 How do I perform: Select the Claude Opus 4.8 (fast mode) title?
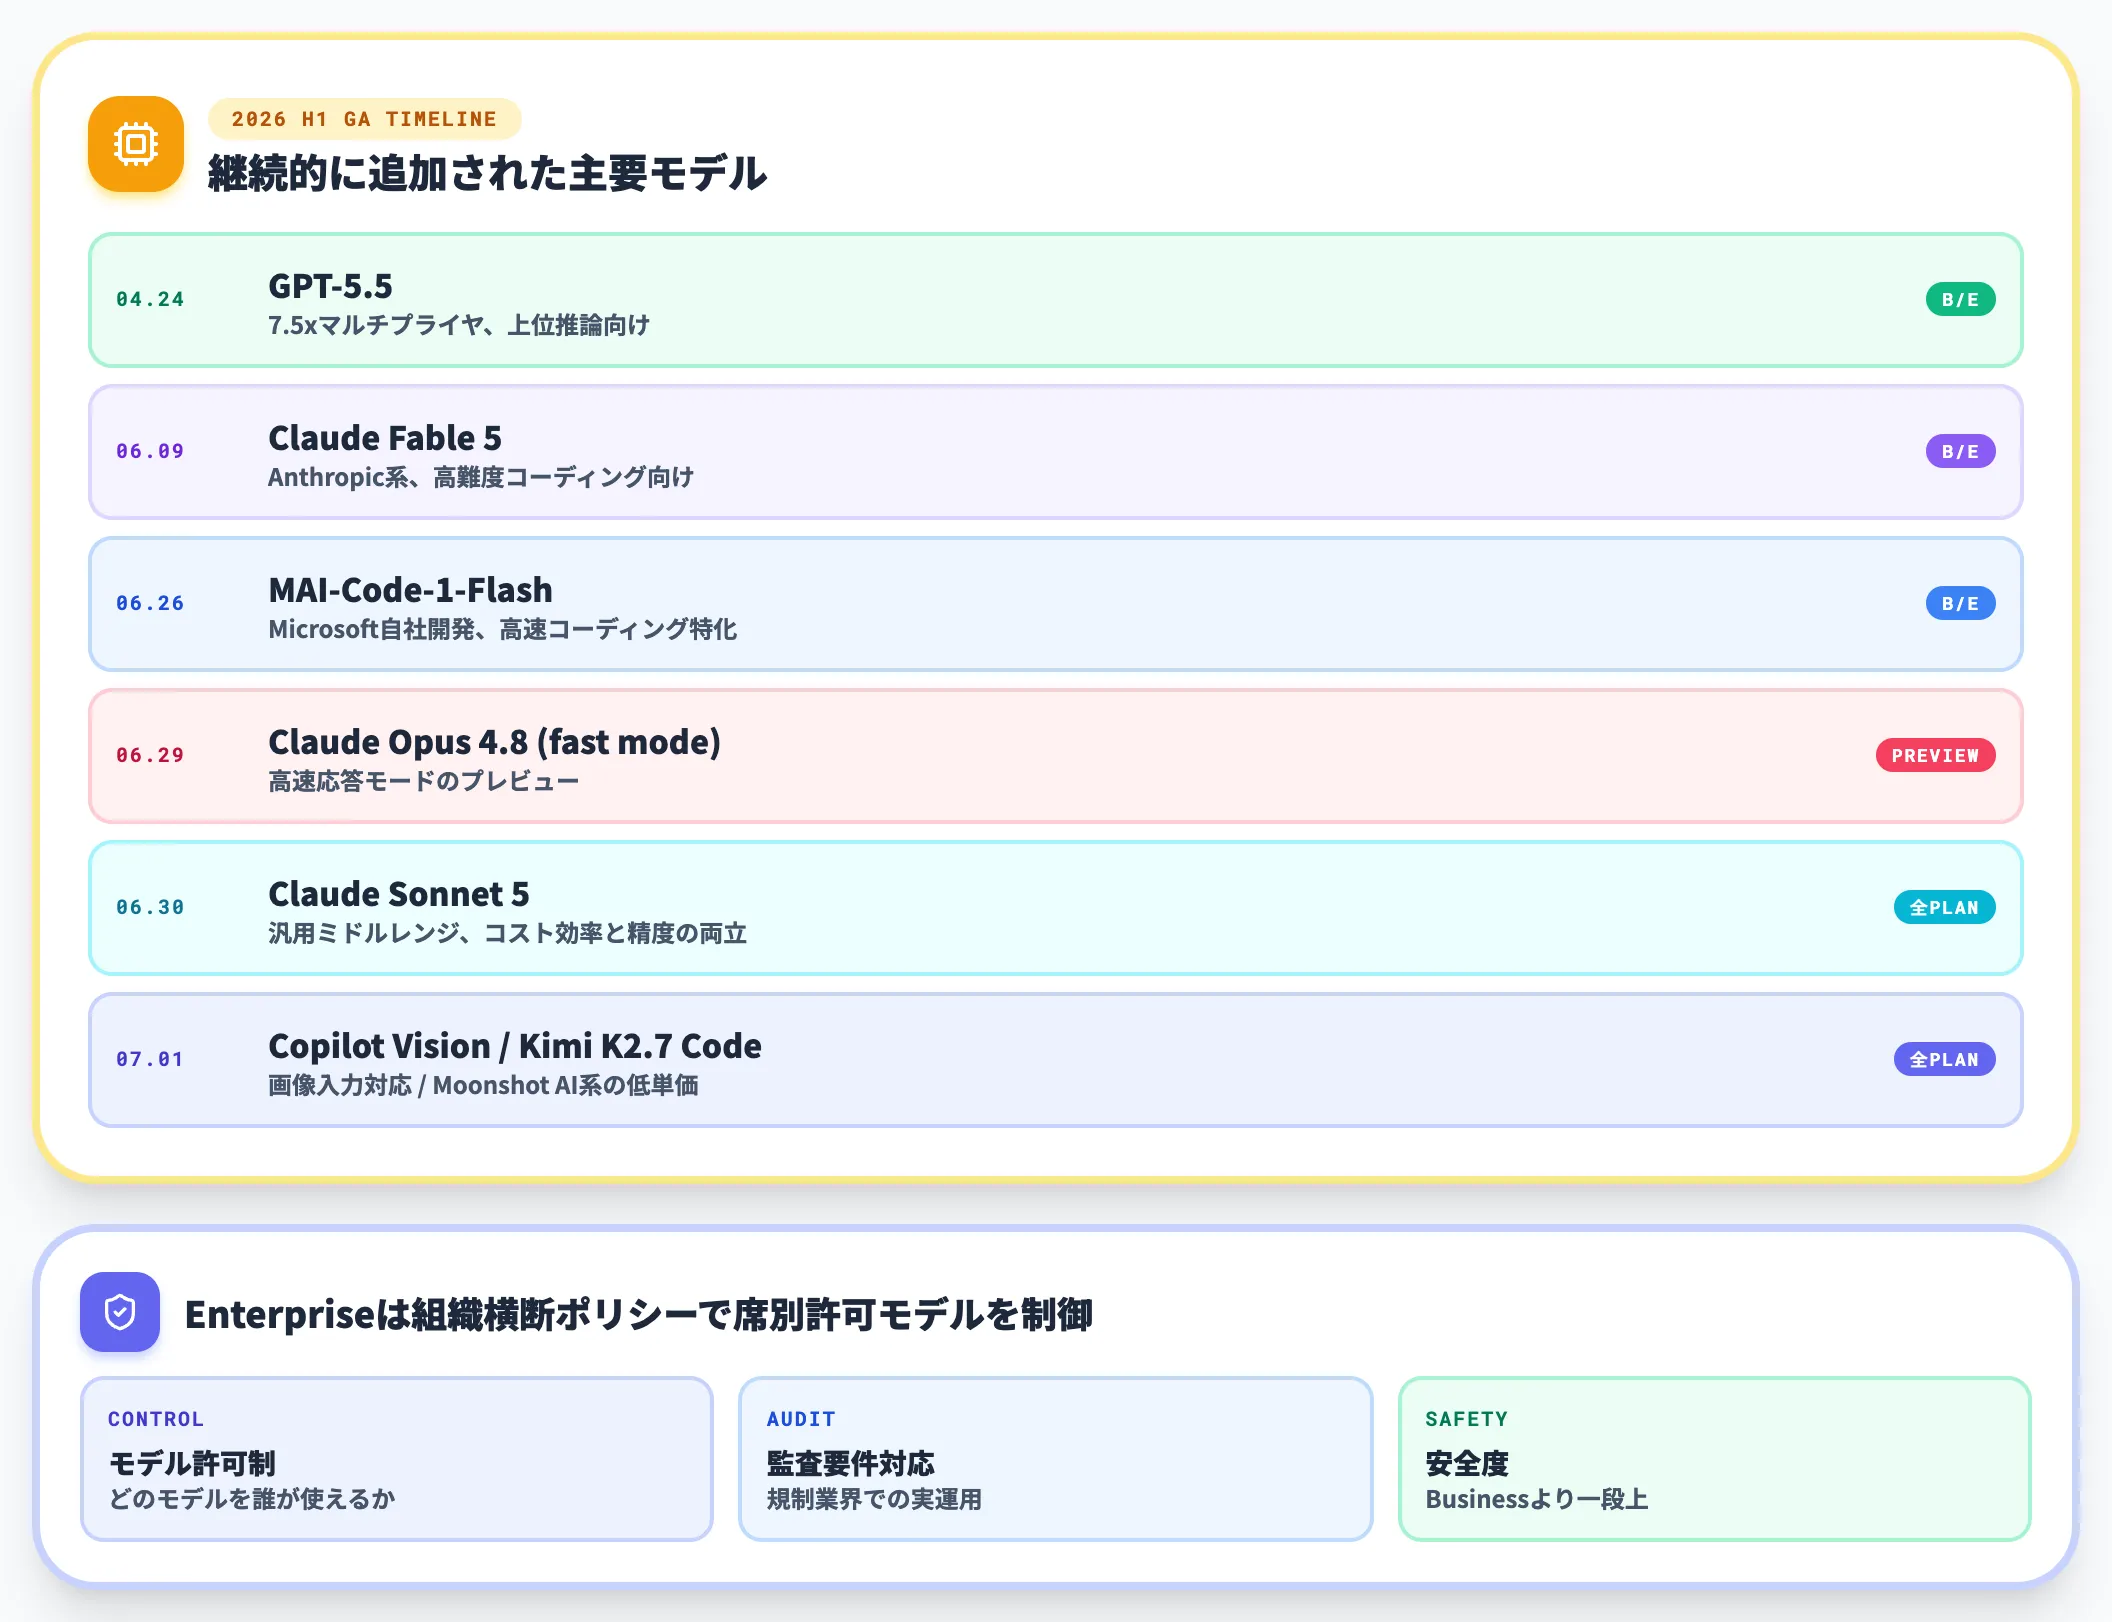pyautogui.click(x=494, y=742)
